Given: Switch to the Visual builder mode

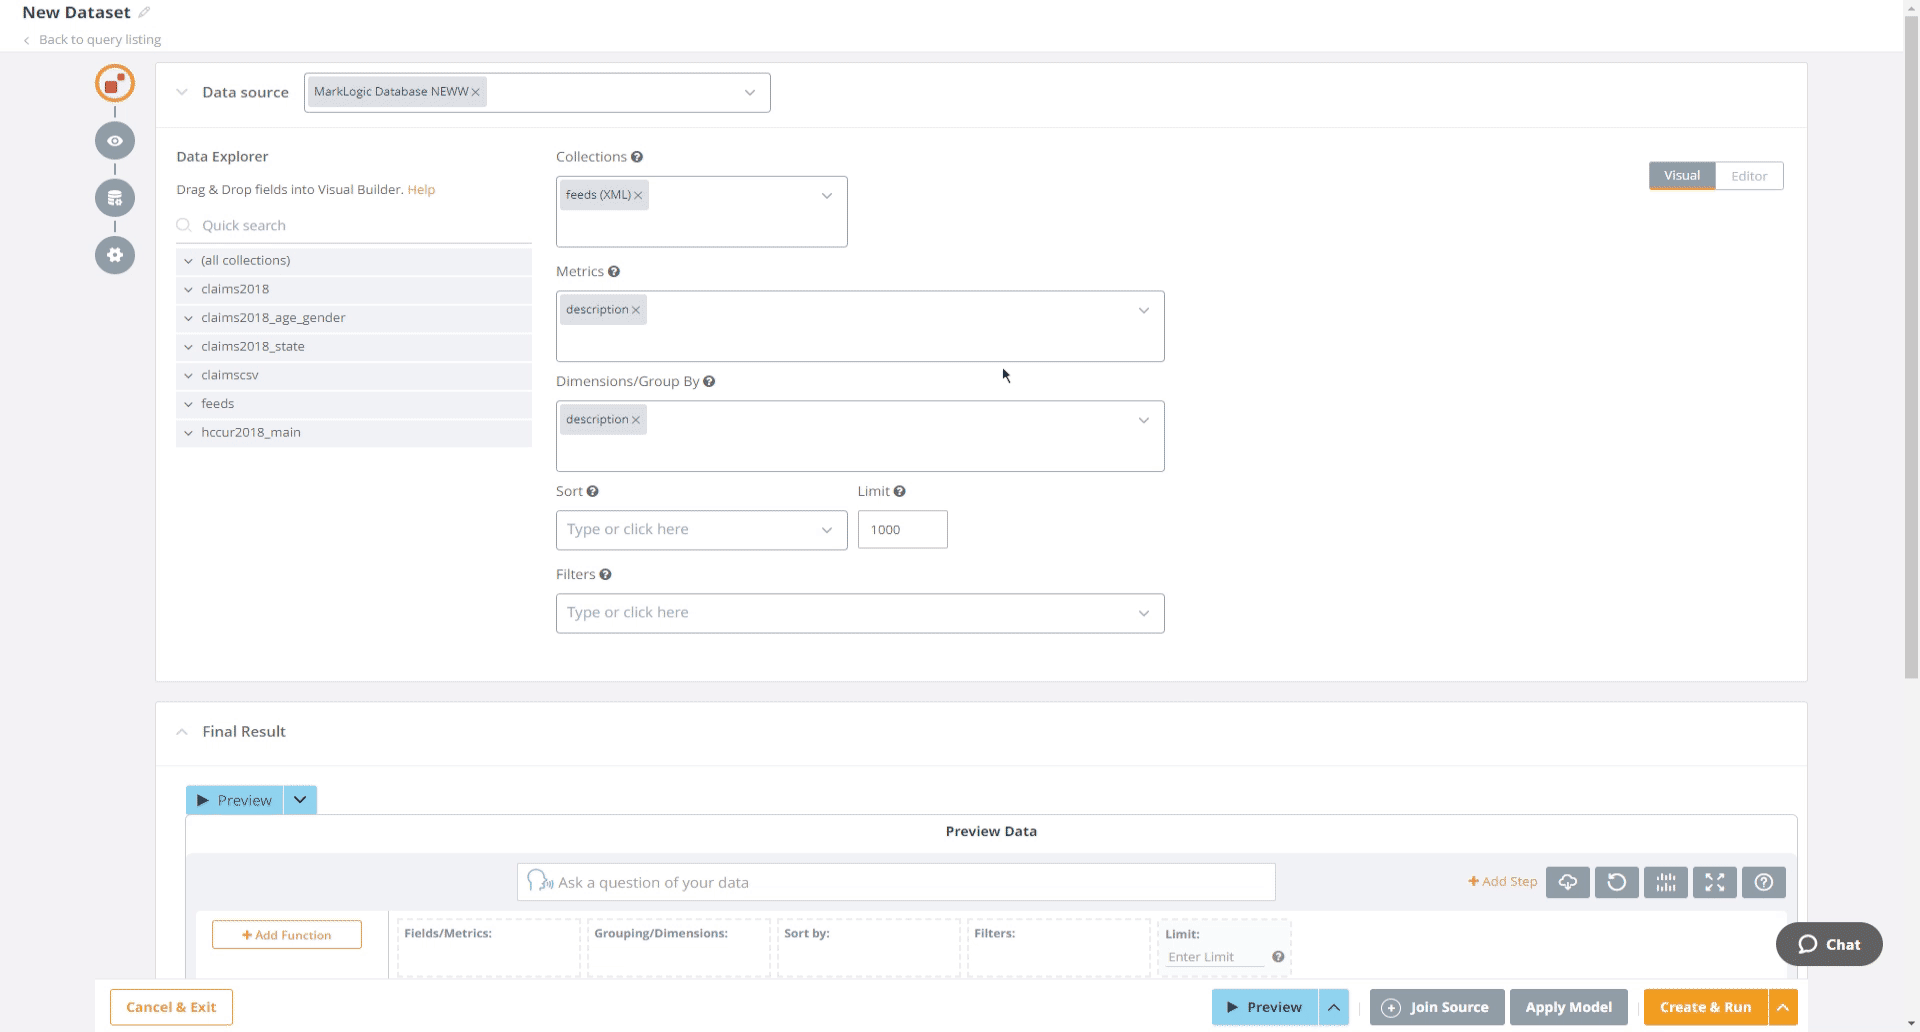Looking at the screenshot, I should [1681, 176].
